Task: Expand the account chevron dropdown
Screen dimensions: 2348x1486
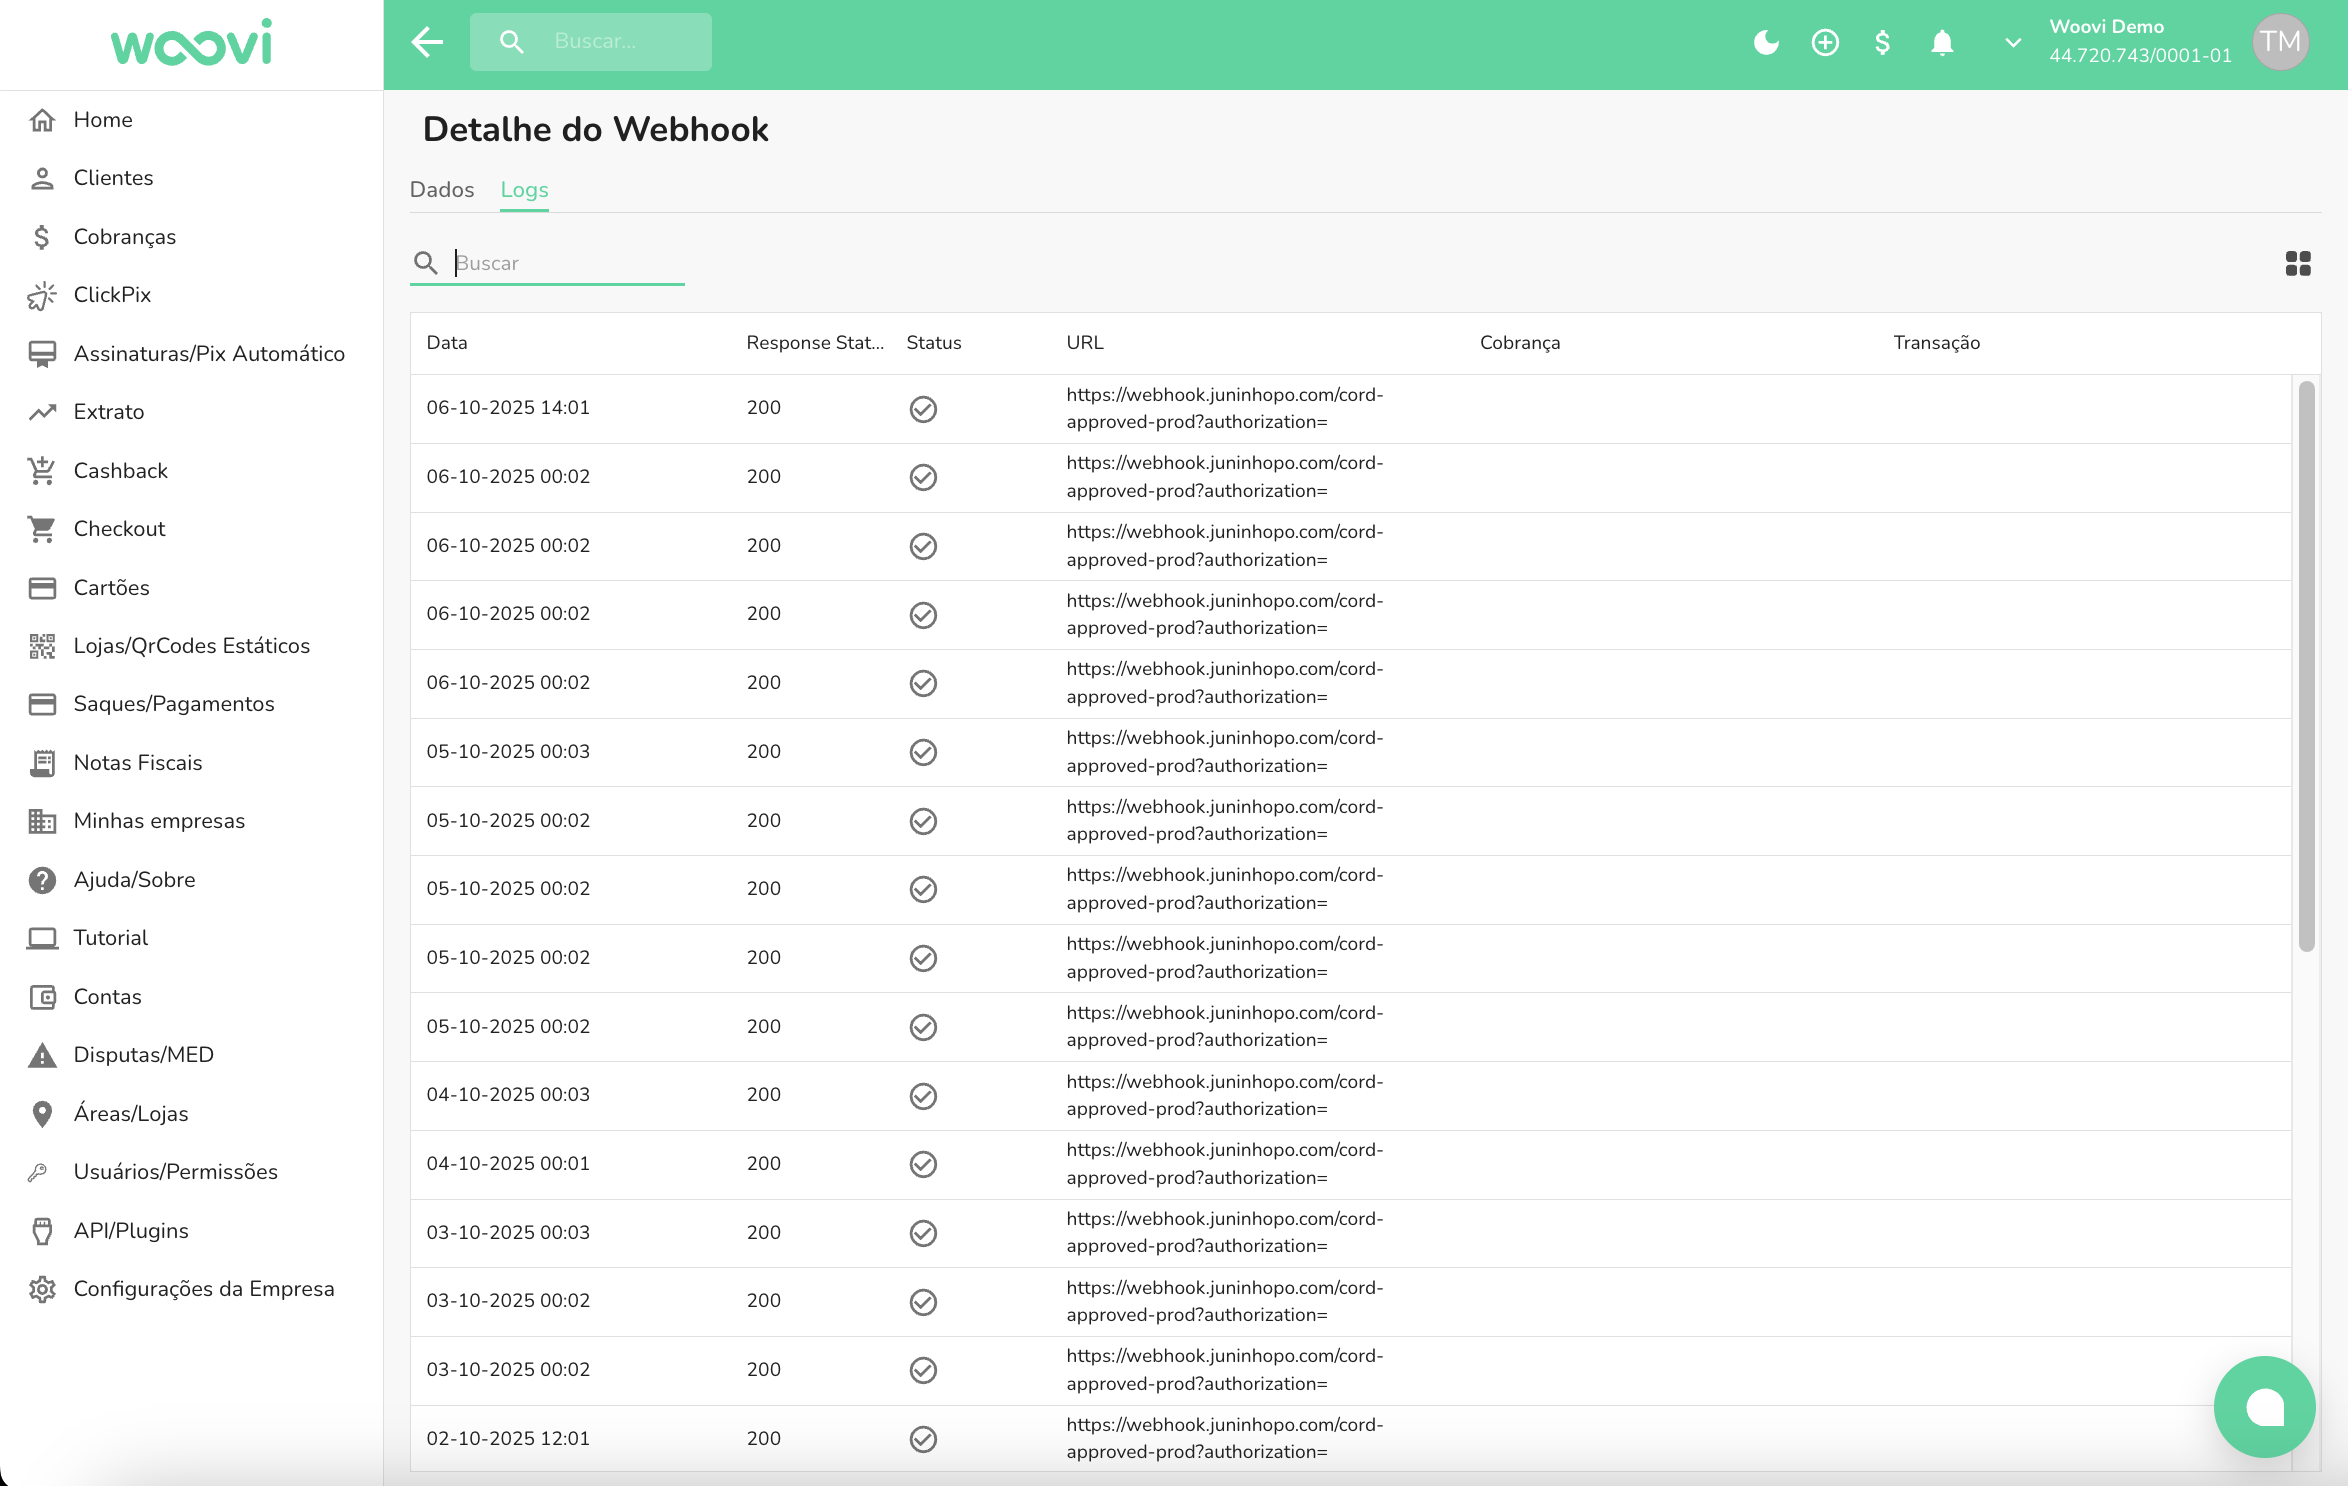Action: pos(2013,42)
